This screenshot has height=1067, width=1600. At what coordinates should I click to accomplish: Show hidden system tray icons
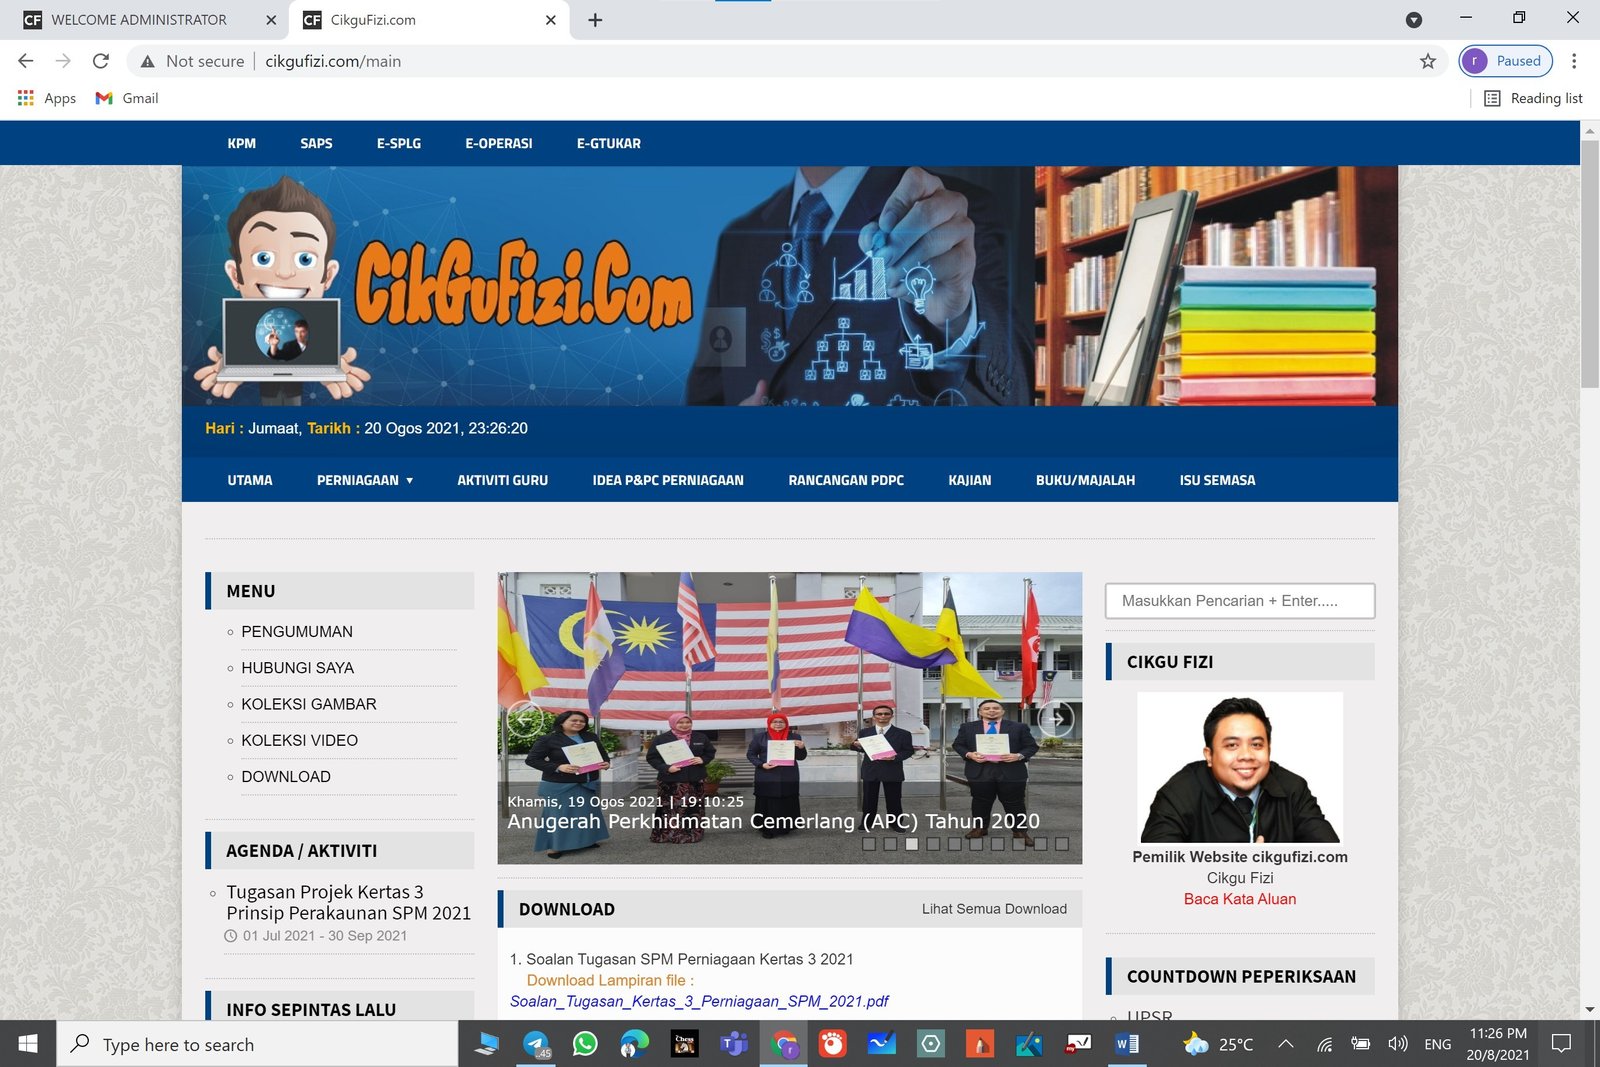[x=1286, y=1044]
